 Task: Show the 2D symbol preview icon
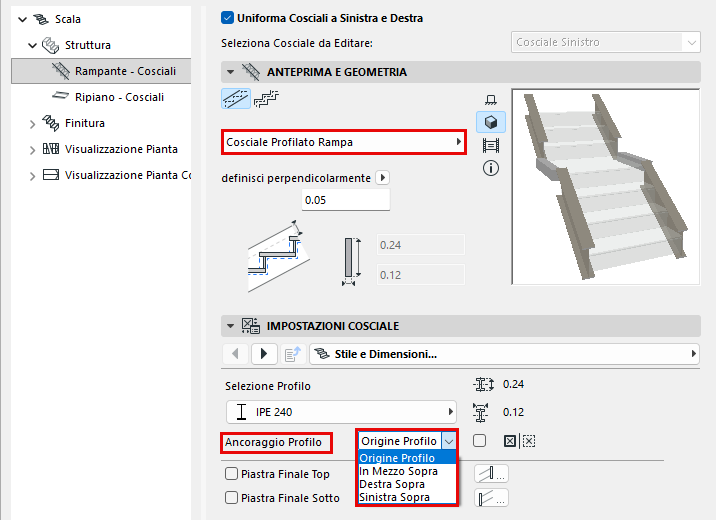coord(490,100)
